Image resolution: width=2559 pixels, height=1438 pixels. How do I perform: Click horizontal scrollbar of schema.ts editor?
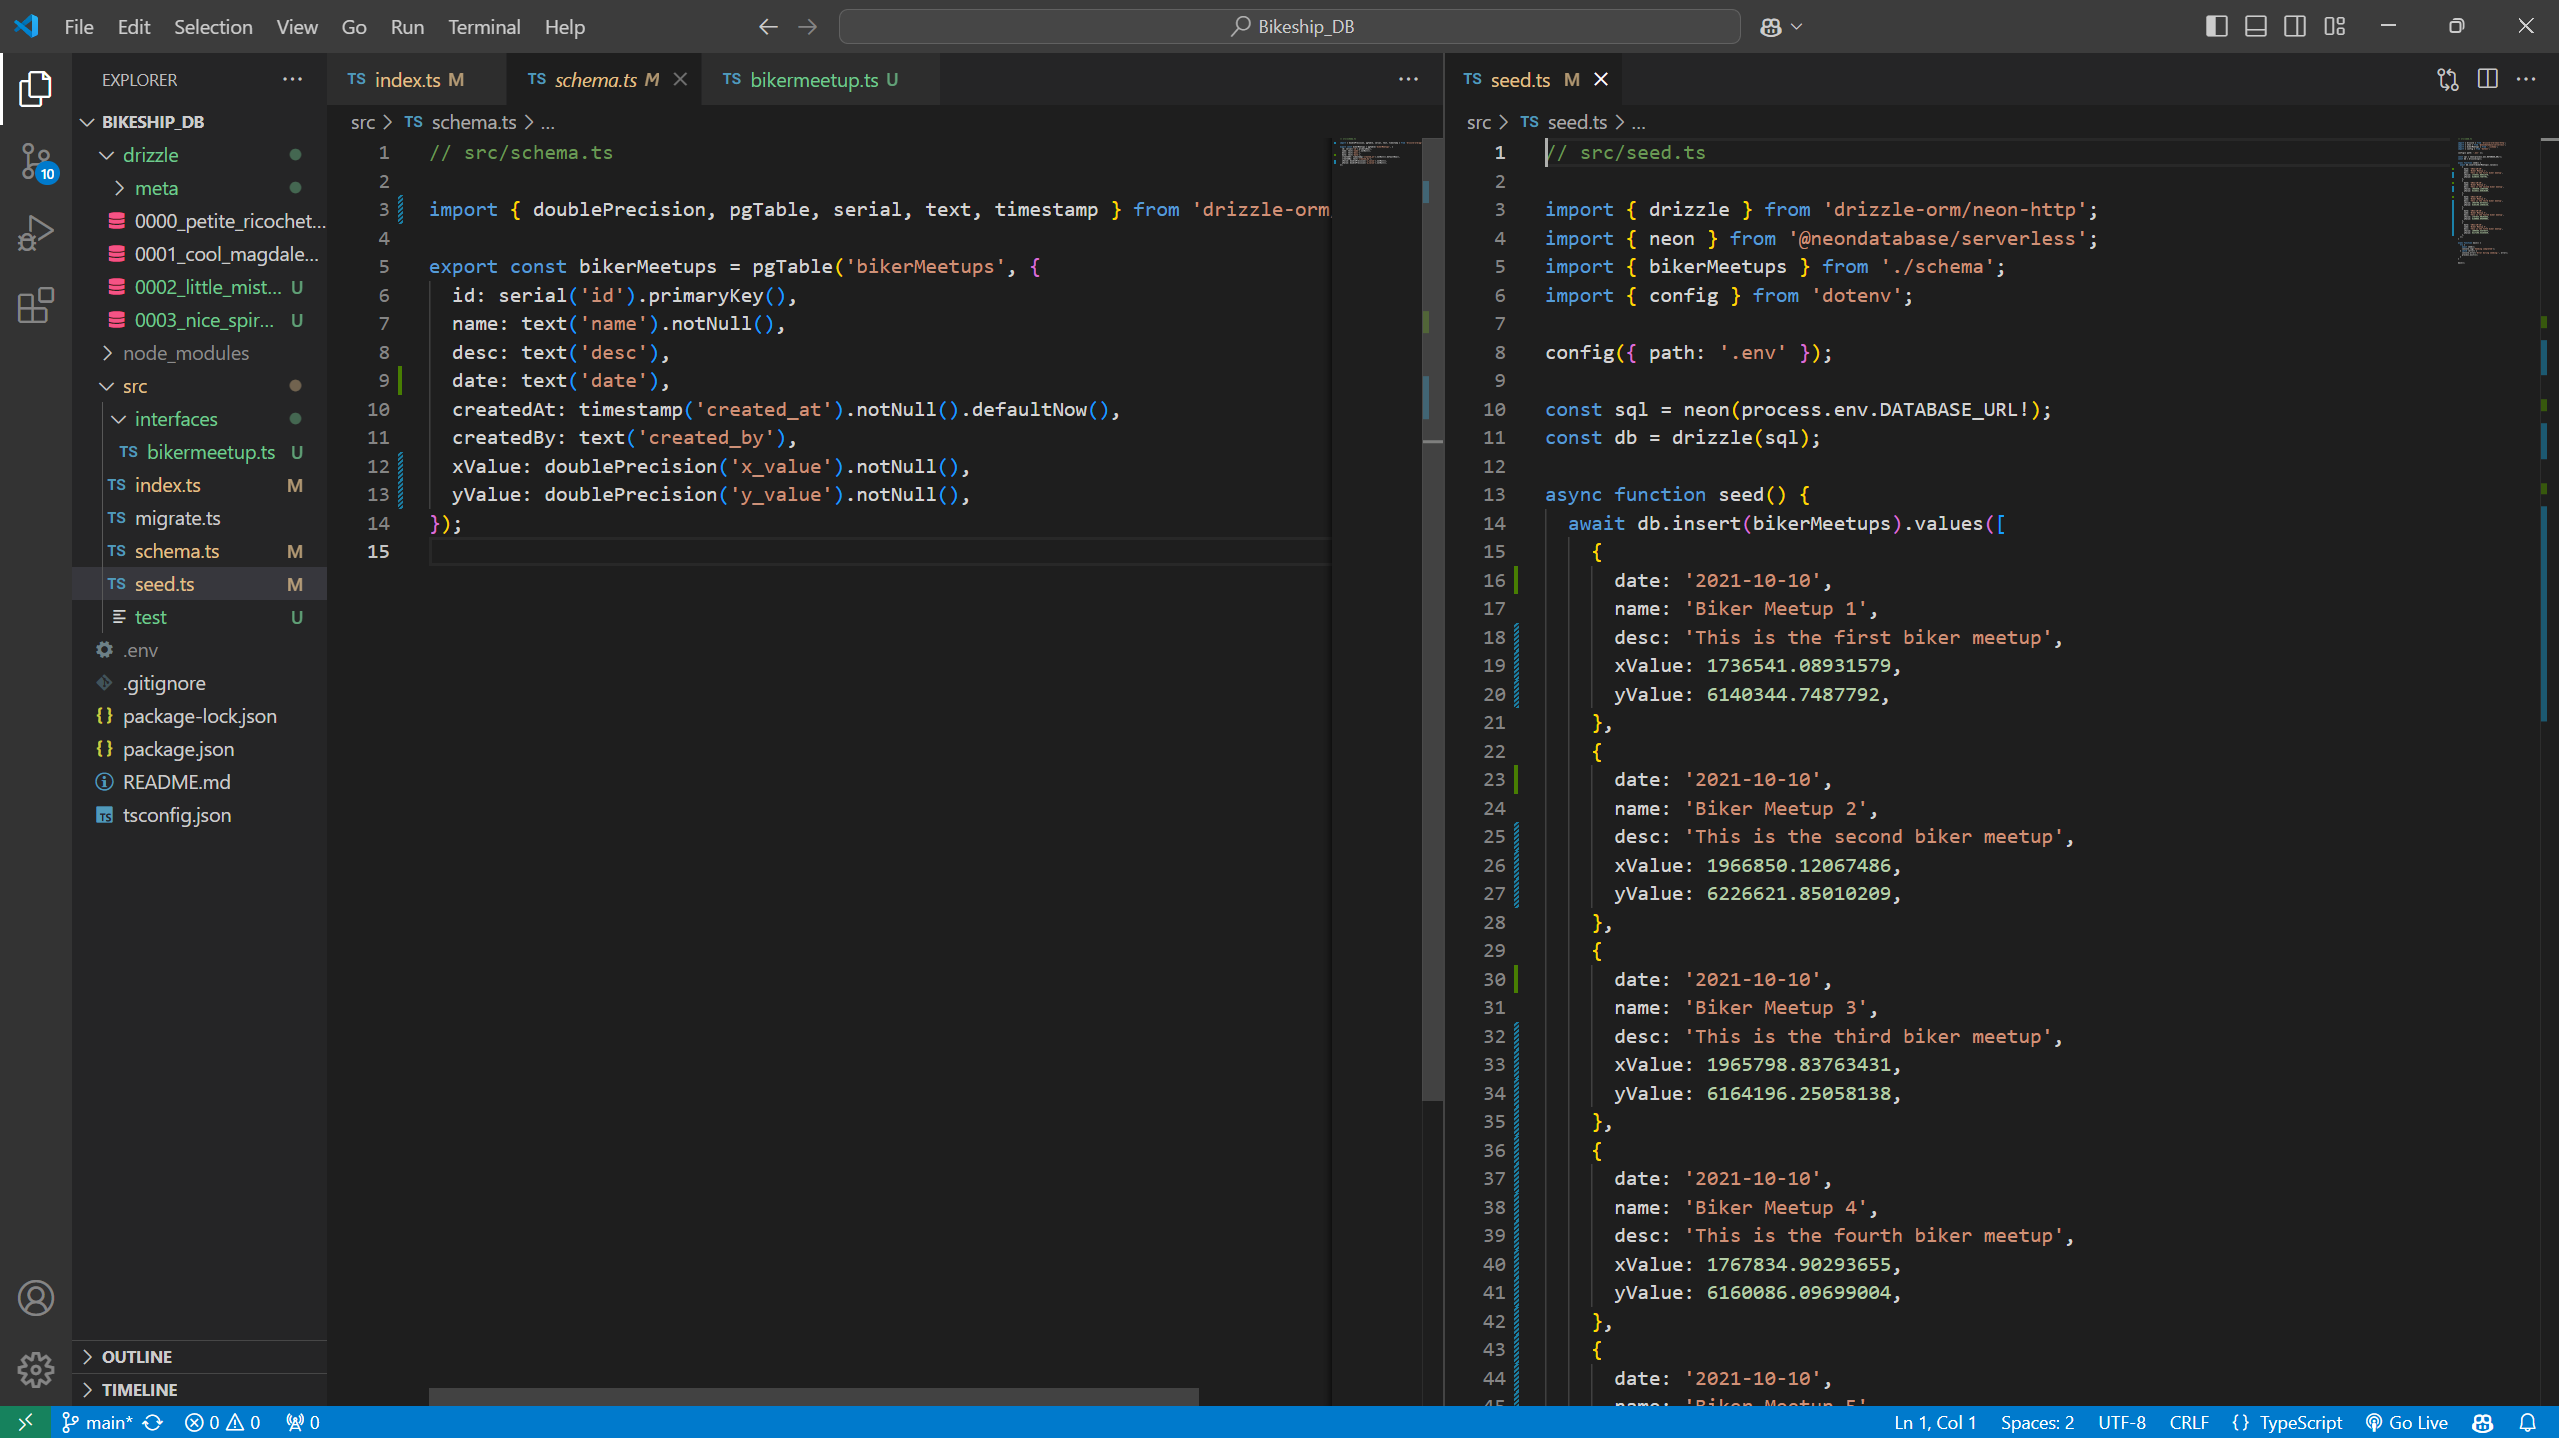pyautogui.click(x=813, y=1396)
